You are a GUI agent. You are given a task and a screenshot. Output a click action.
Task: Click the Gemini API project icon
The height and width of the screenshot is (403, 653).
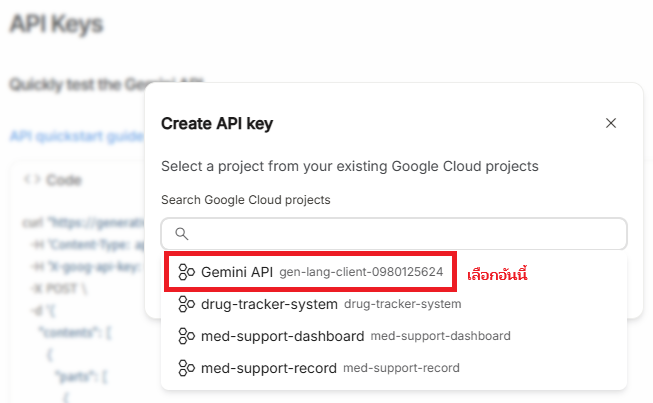(186, 272)
